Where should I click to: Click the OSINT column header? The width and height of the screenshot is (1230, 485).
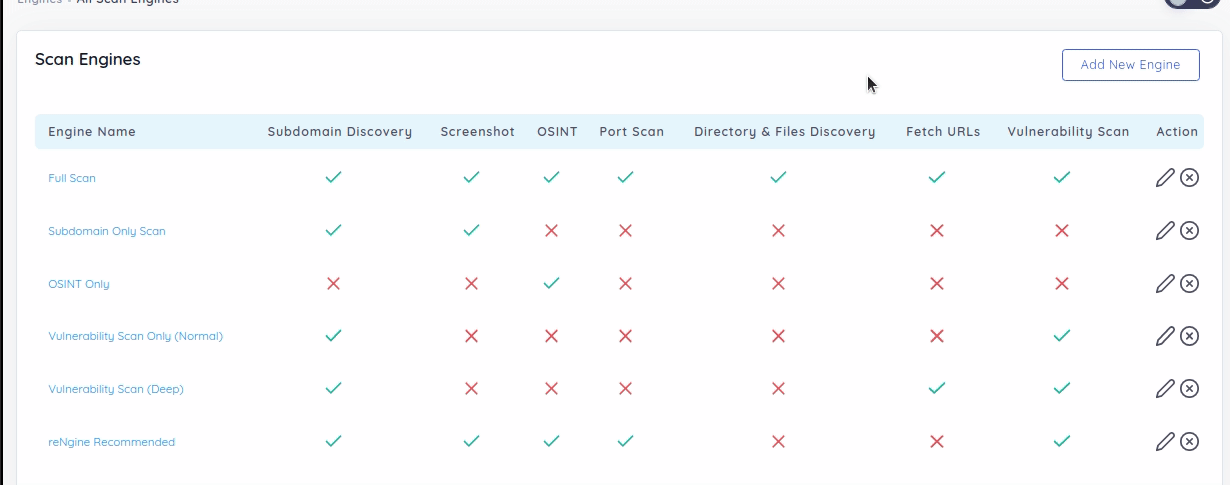(x=557, y=132)
